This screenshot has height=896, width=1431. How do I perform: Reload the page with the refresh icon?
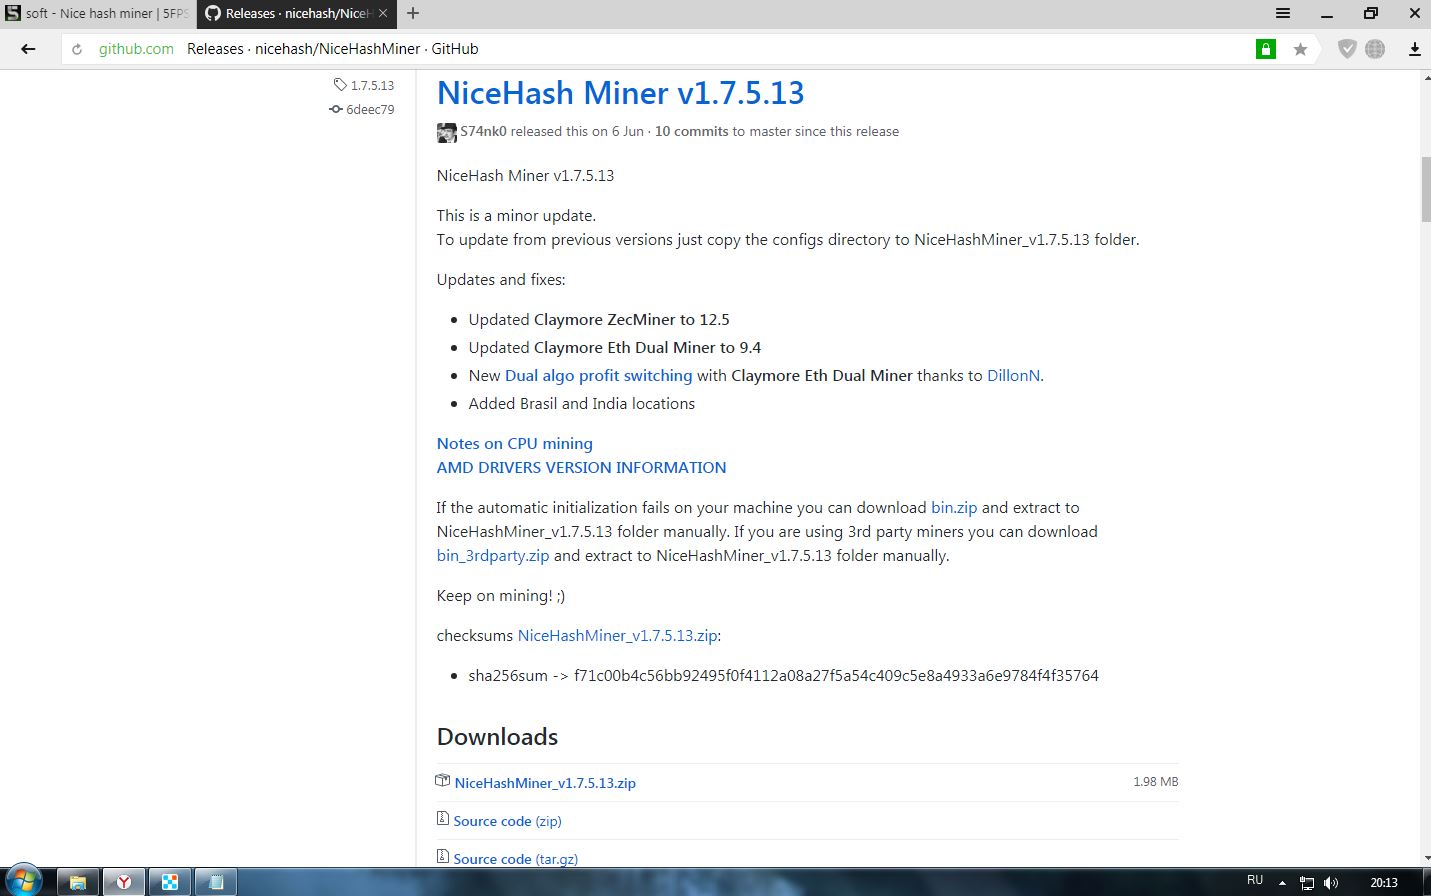point(77,49)
